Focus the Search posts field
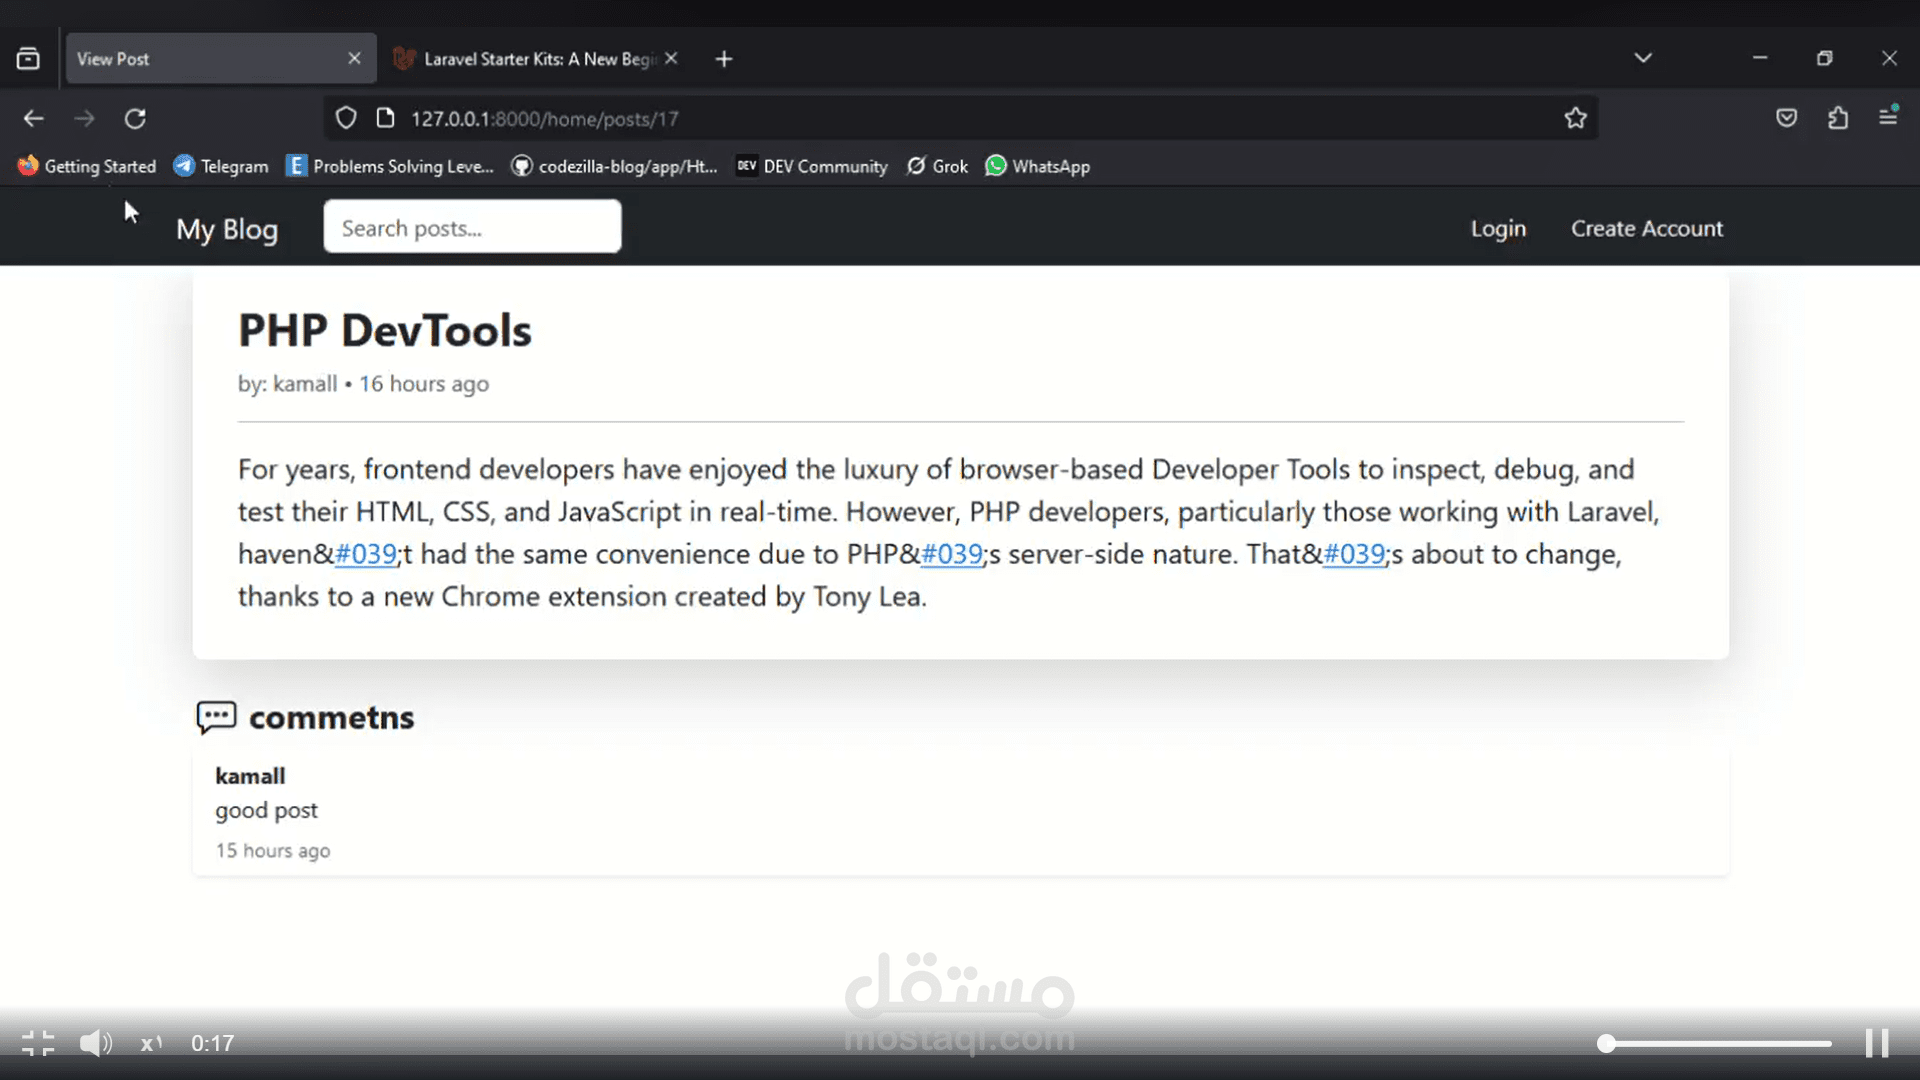Image resolution: width=1920 pixels, height=1080 pixels. pos(472,227)
